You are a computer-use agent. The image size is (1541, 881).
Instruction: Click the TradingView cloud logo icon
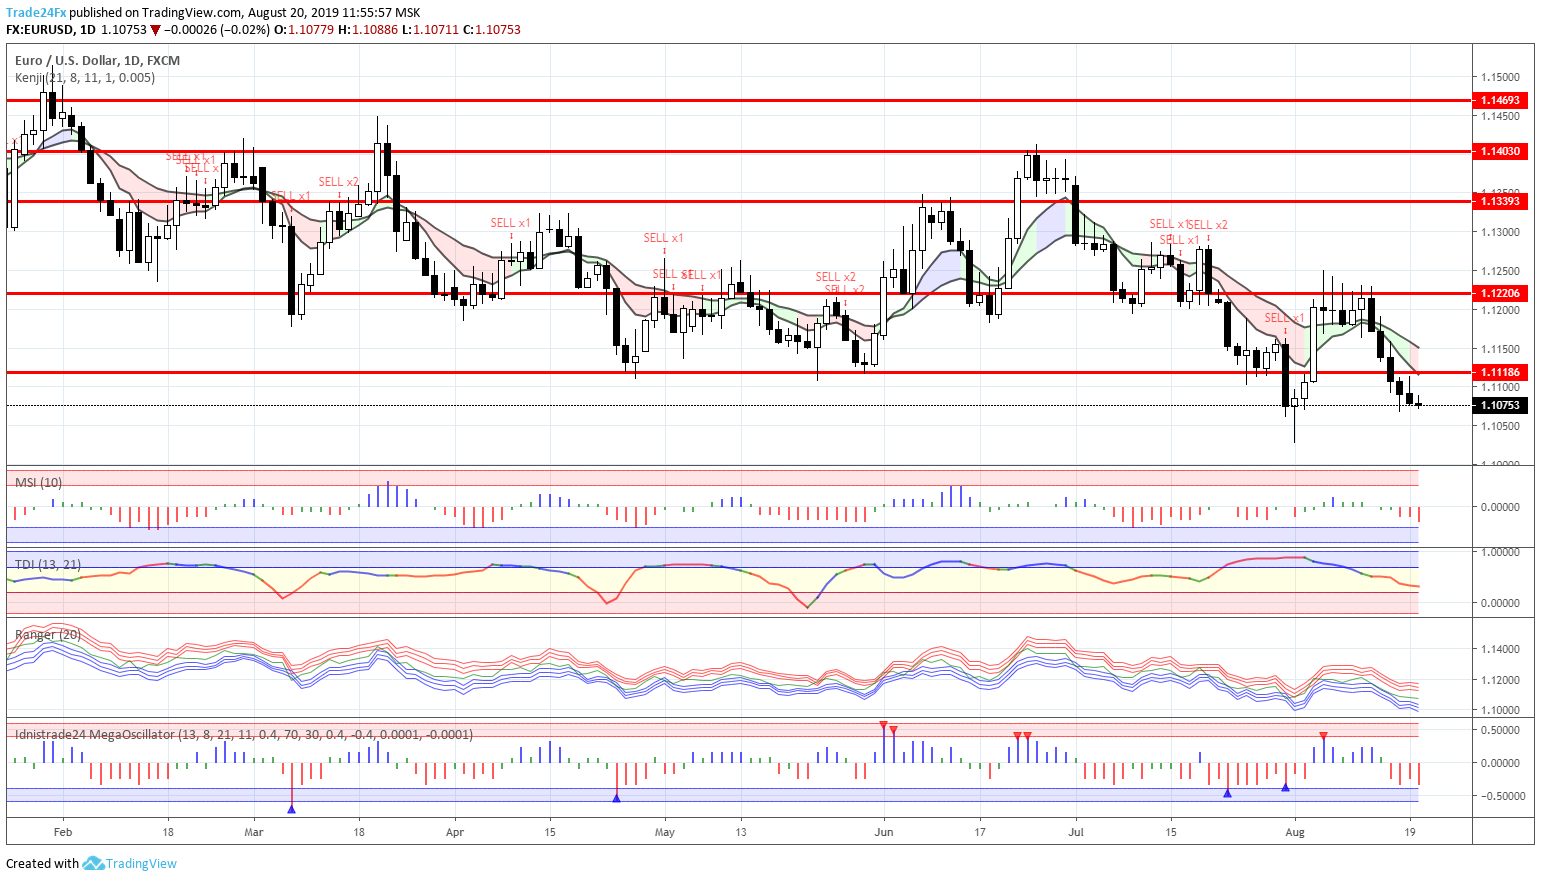93,863
